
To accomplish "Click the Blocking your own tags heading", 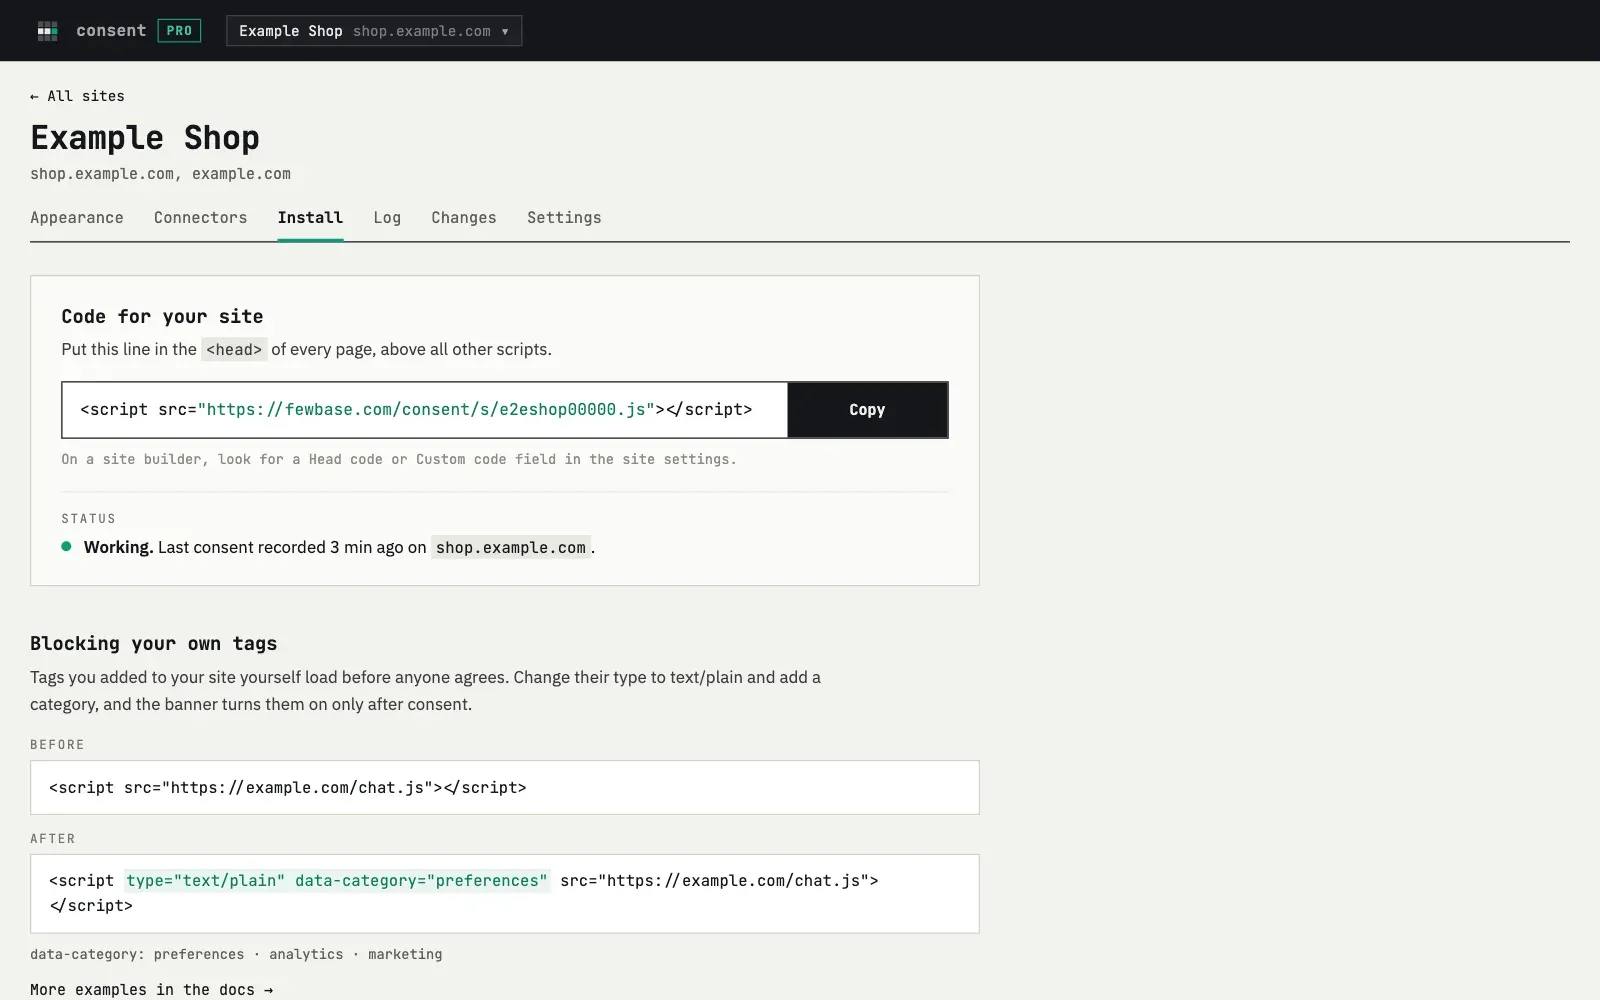I will pos(153,644).
